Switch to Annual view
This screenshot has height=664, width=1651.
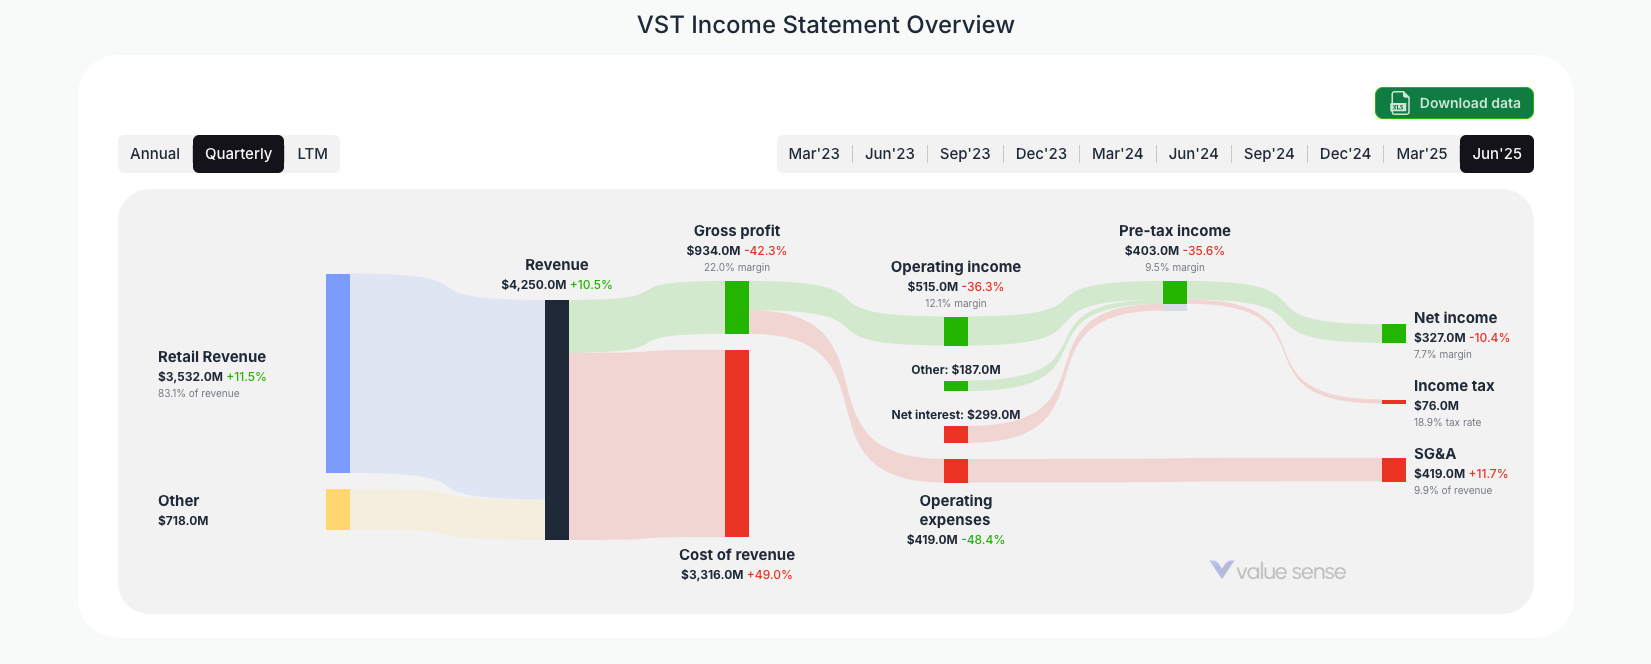[155, 153]
